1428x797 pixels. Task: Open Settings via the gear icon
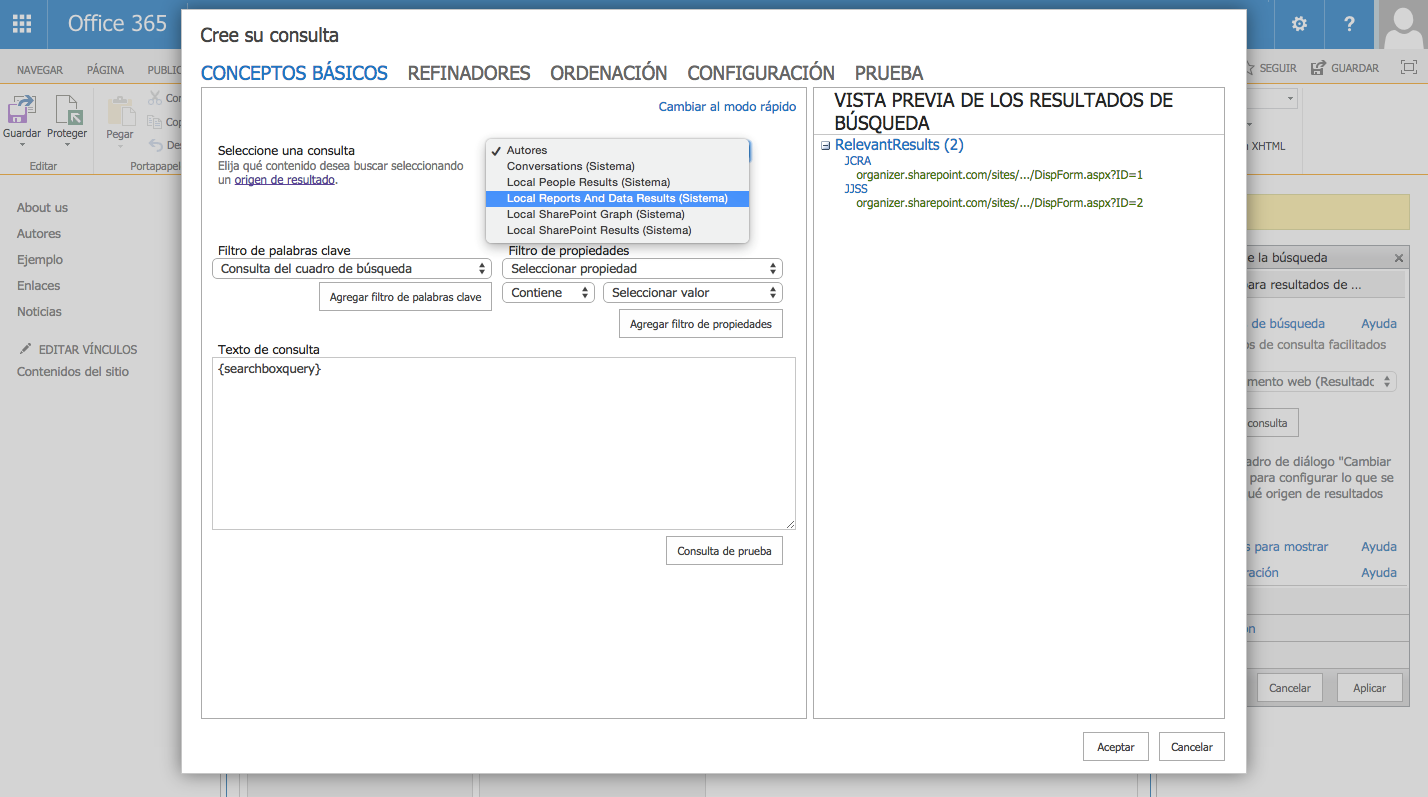click(x=1297, y=23)
